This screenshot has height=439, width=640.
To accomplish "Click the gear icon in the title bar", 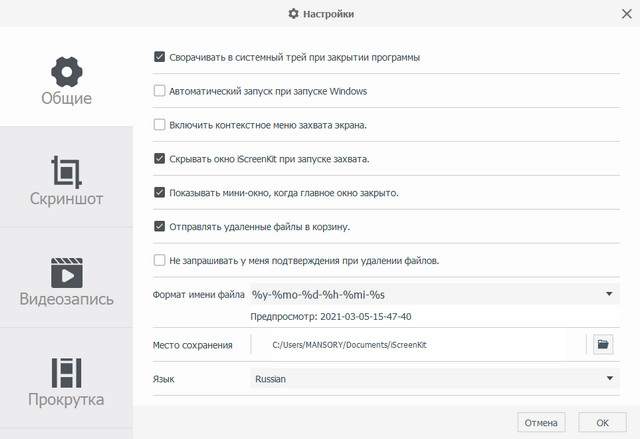I will (x=293, y=14).
